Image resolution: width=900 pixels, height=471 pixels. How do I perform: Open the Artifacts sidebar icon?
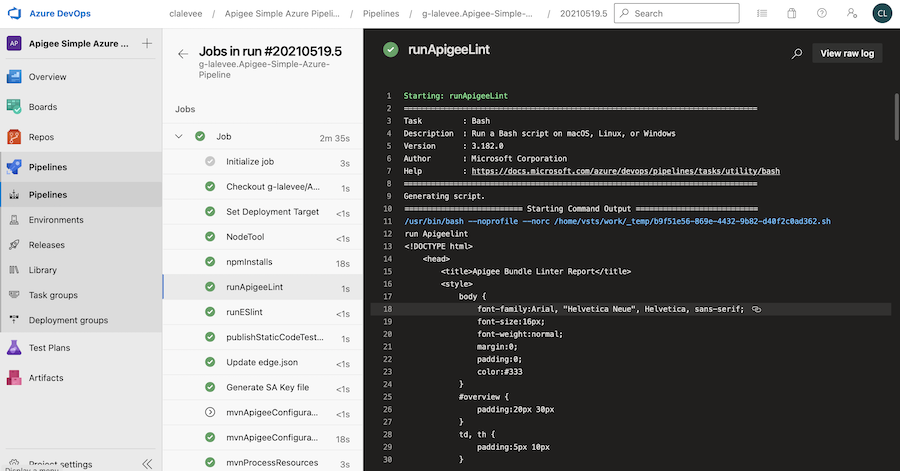pyautogui.click(x=14, y=377)
